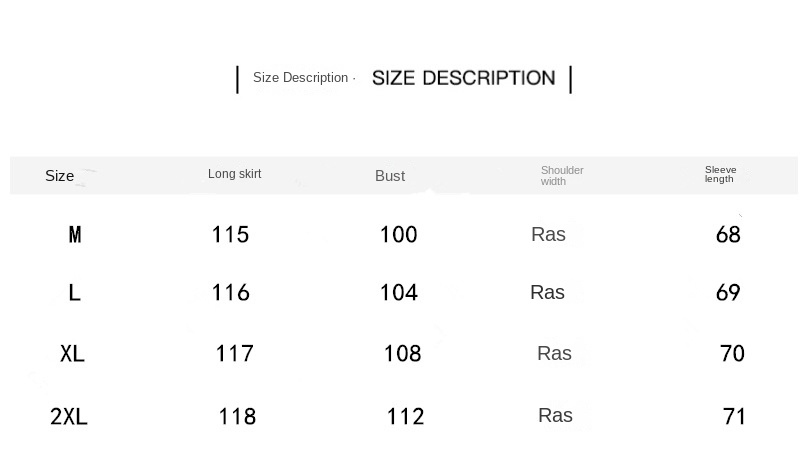Select the 'Size' column header
The image size is (803, 450).
pos(60,176)
